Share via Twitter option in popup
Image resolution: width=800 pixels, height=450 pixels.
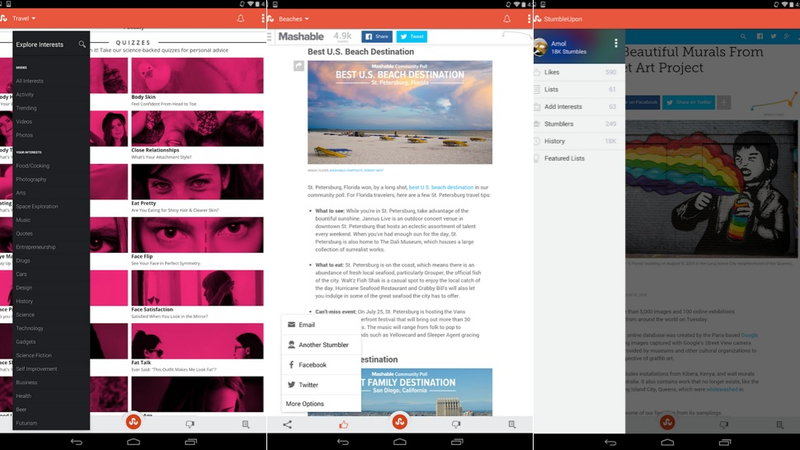point(321,384)
